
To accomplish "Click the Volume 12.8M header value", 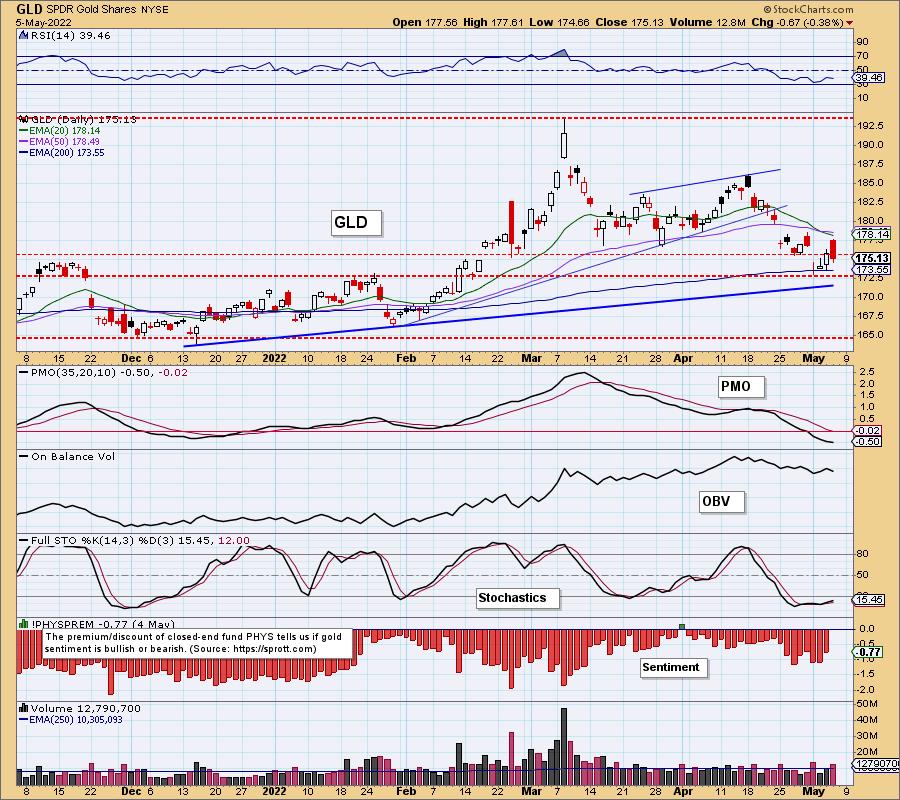I will pyautogui.click(x=707, y=22).
